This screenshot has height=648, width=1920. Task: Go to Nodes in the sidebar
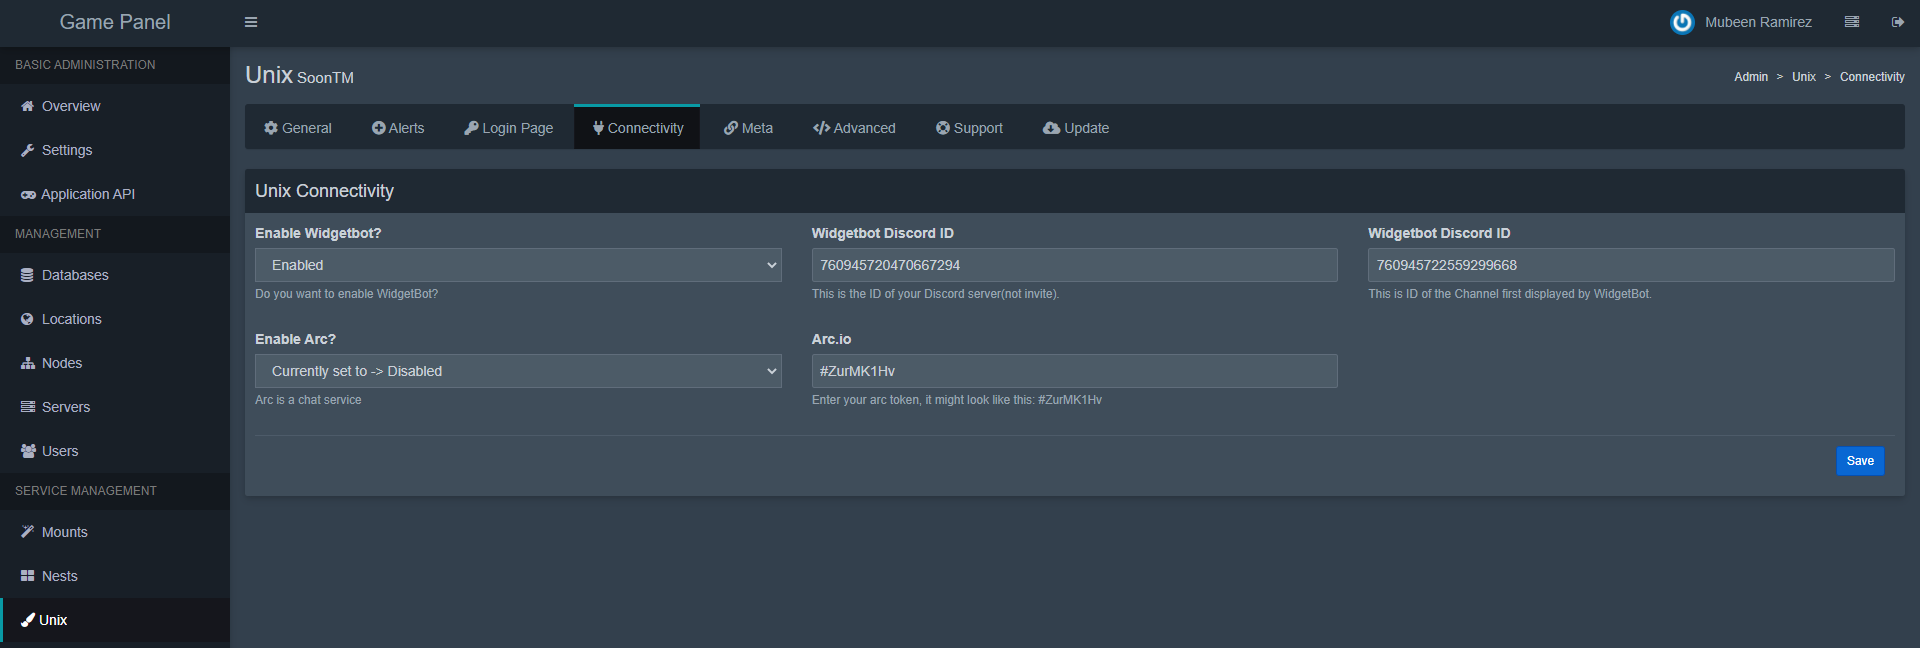[62, 363]
